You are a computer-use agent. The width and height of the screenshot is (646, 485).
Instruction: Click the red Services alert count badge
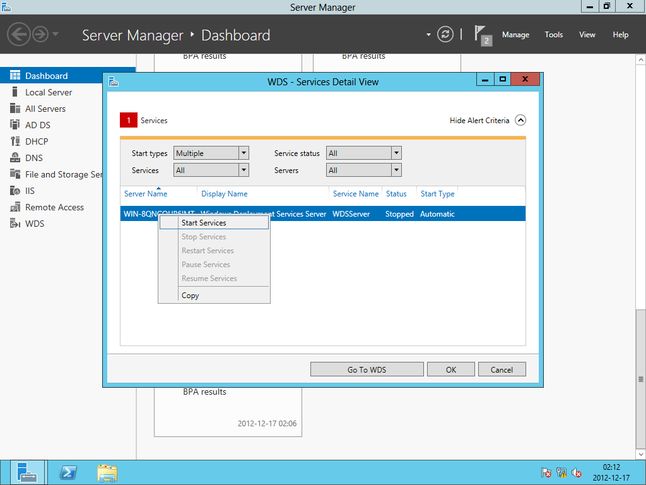coord(129,120)
